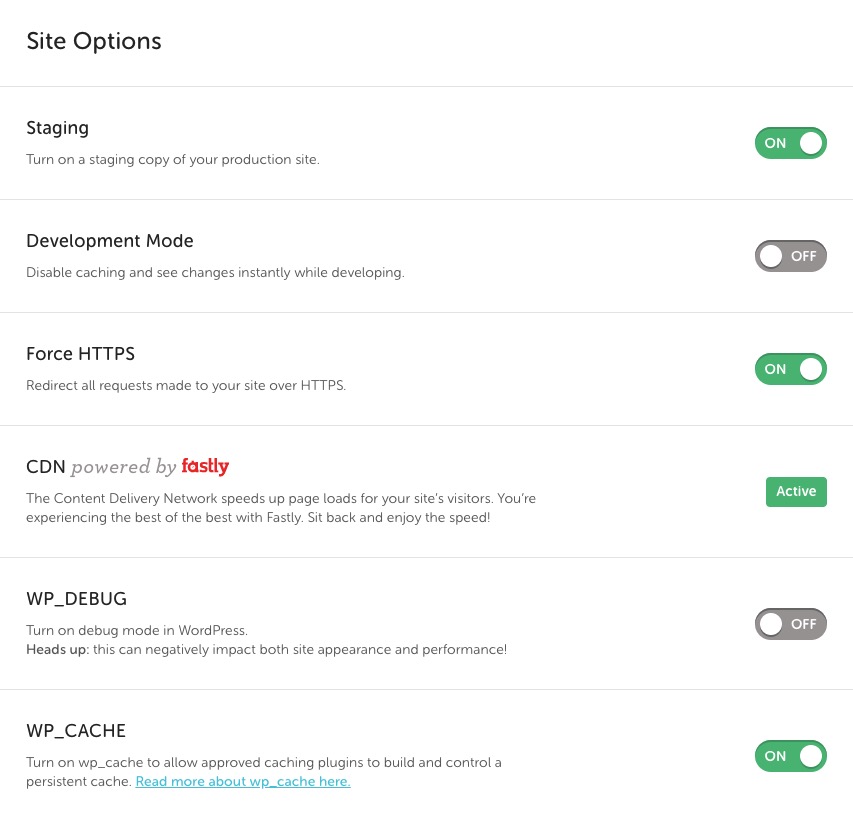Enable the Development Mode switch

pos(790,256)
